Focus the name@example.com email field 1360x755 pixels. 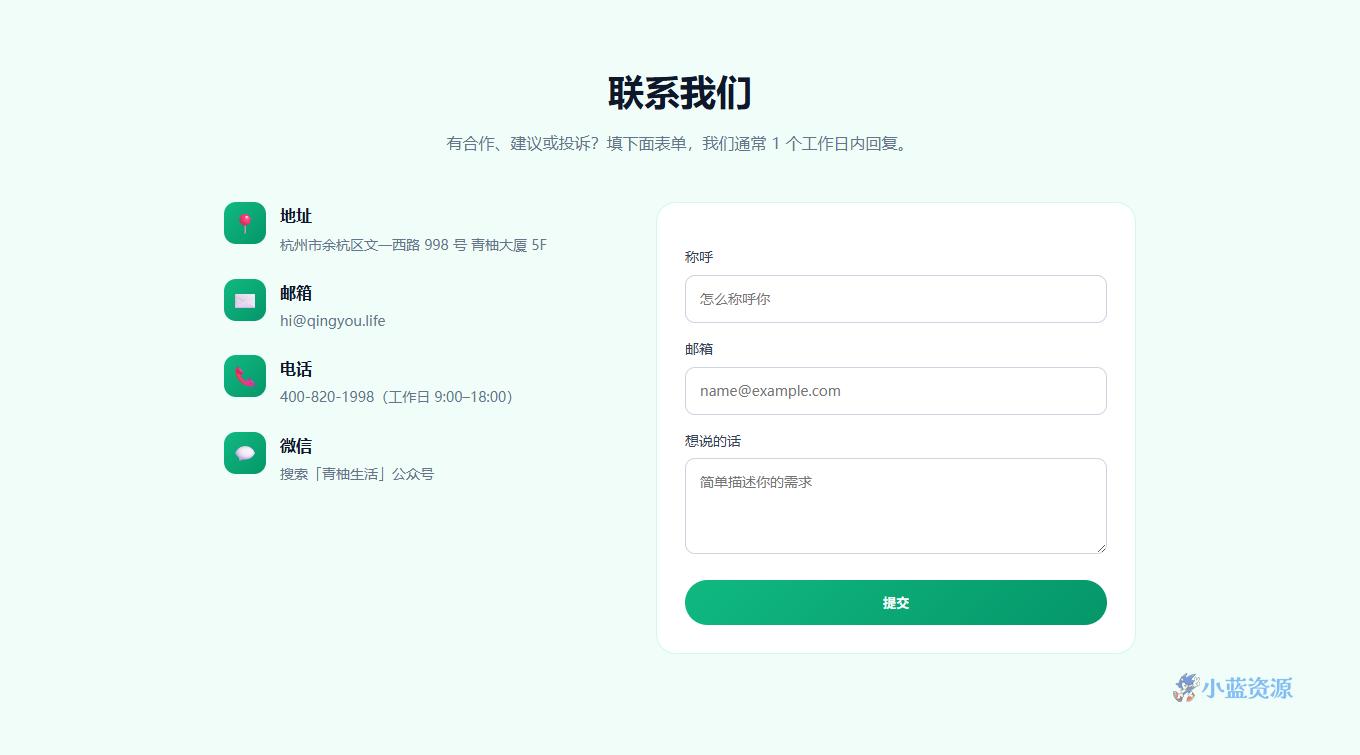point(896,391)
